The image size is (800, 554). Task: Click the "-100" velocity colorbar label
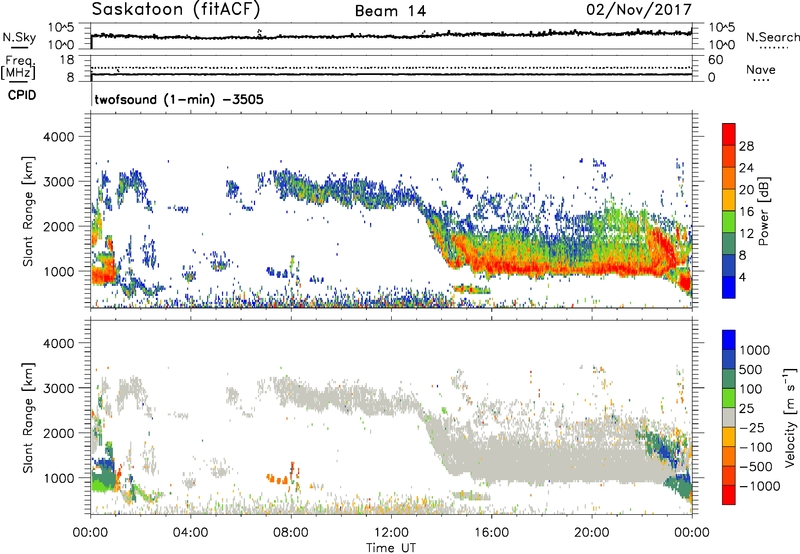(x=756, y=447)
